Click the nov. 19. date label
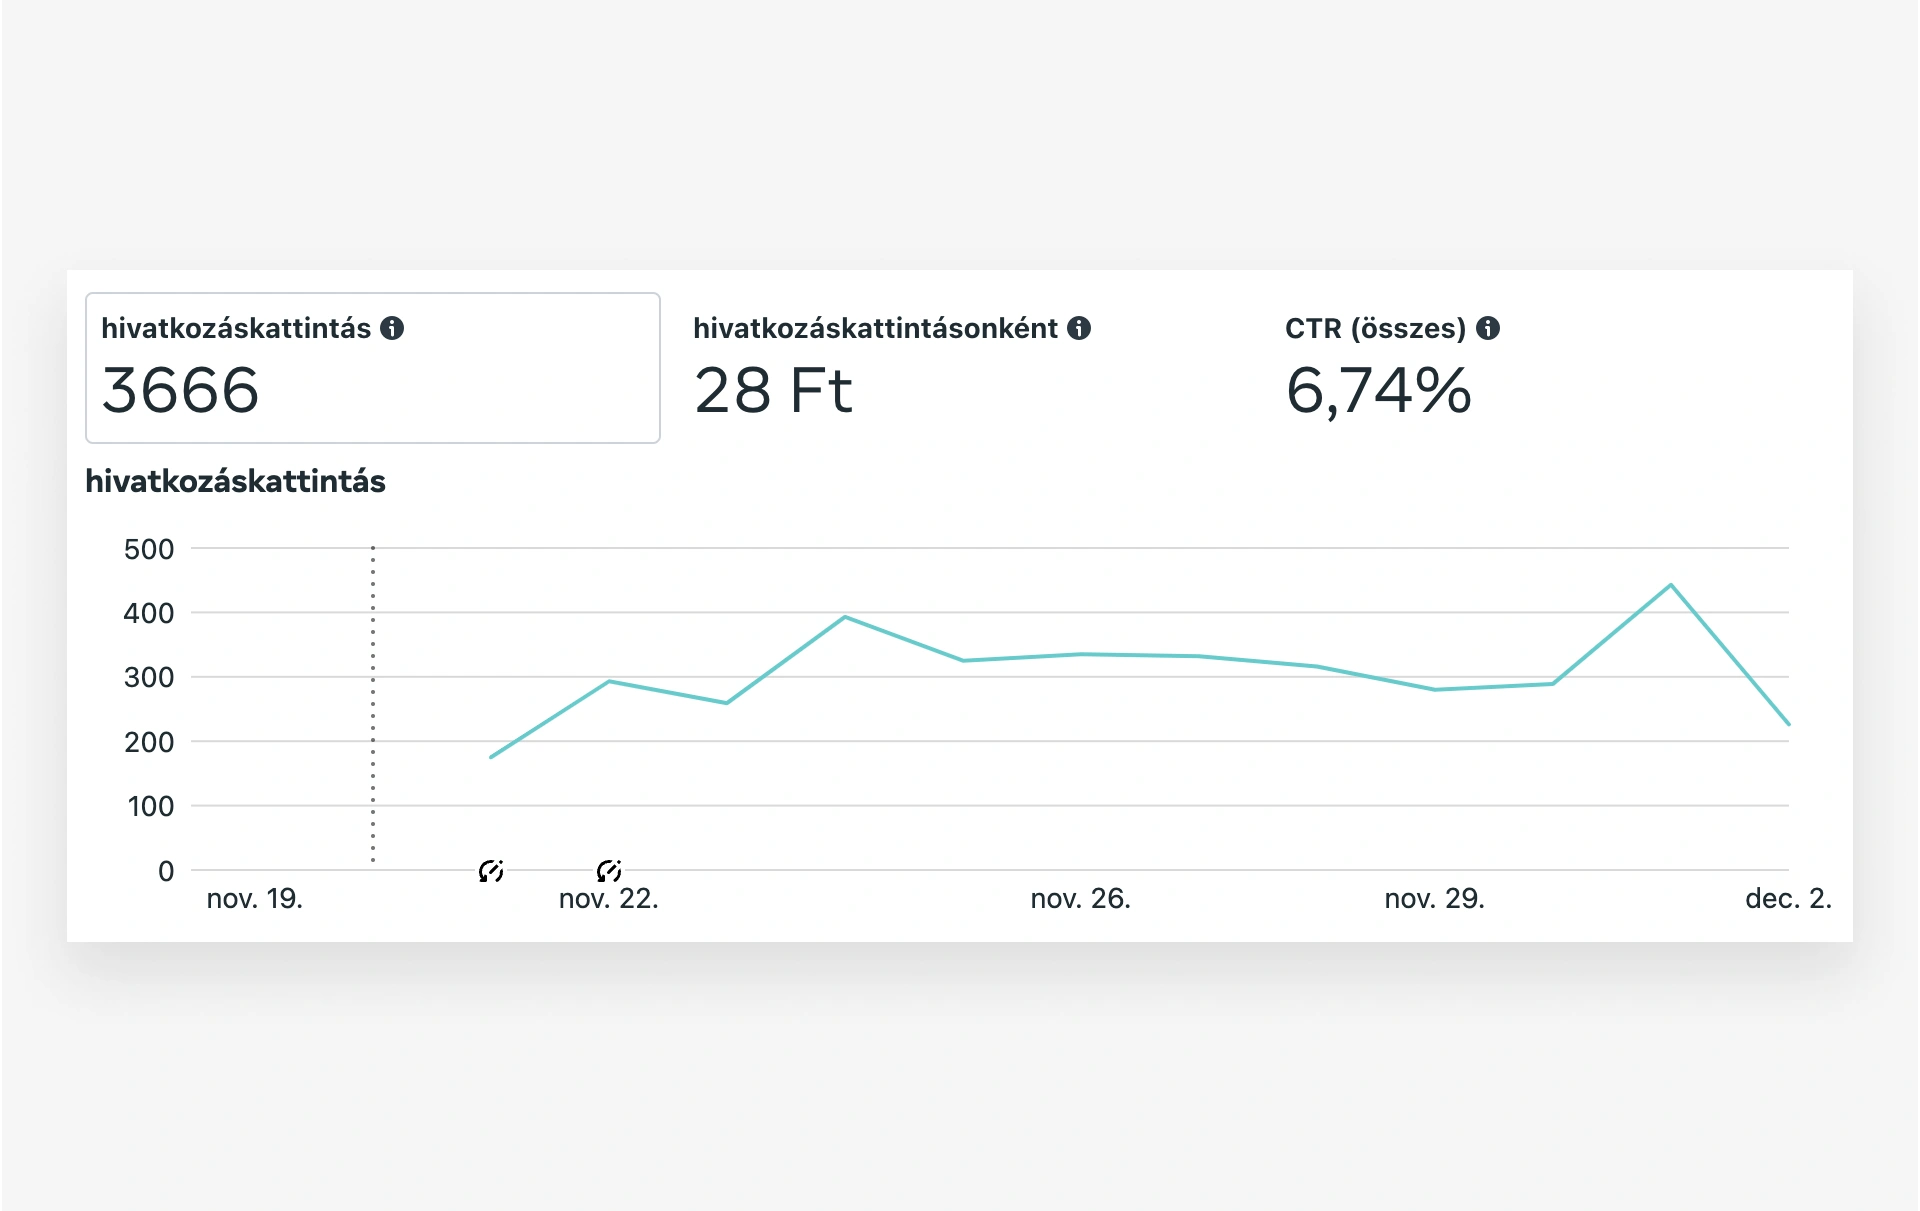Image resolution: width=1920 pixels, height=1211 pixels. pyautogui.click(x=254, y=898)
